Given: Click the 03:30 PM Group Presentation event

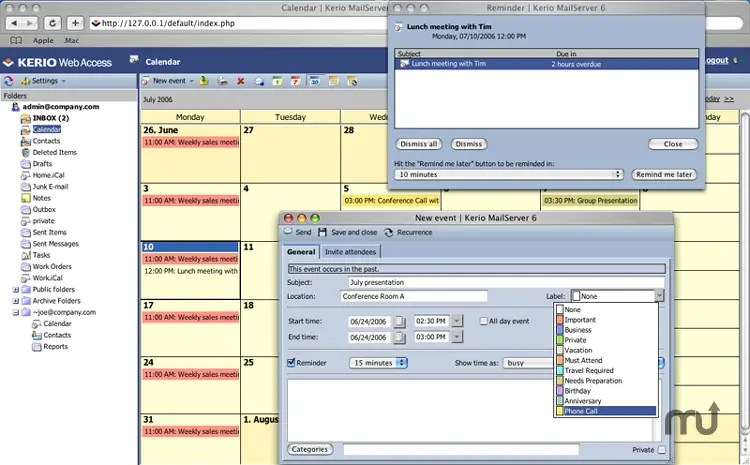Looking at the screenshot, I should (x=590, y=200).
